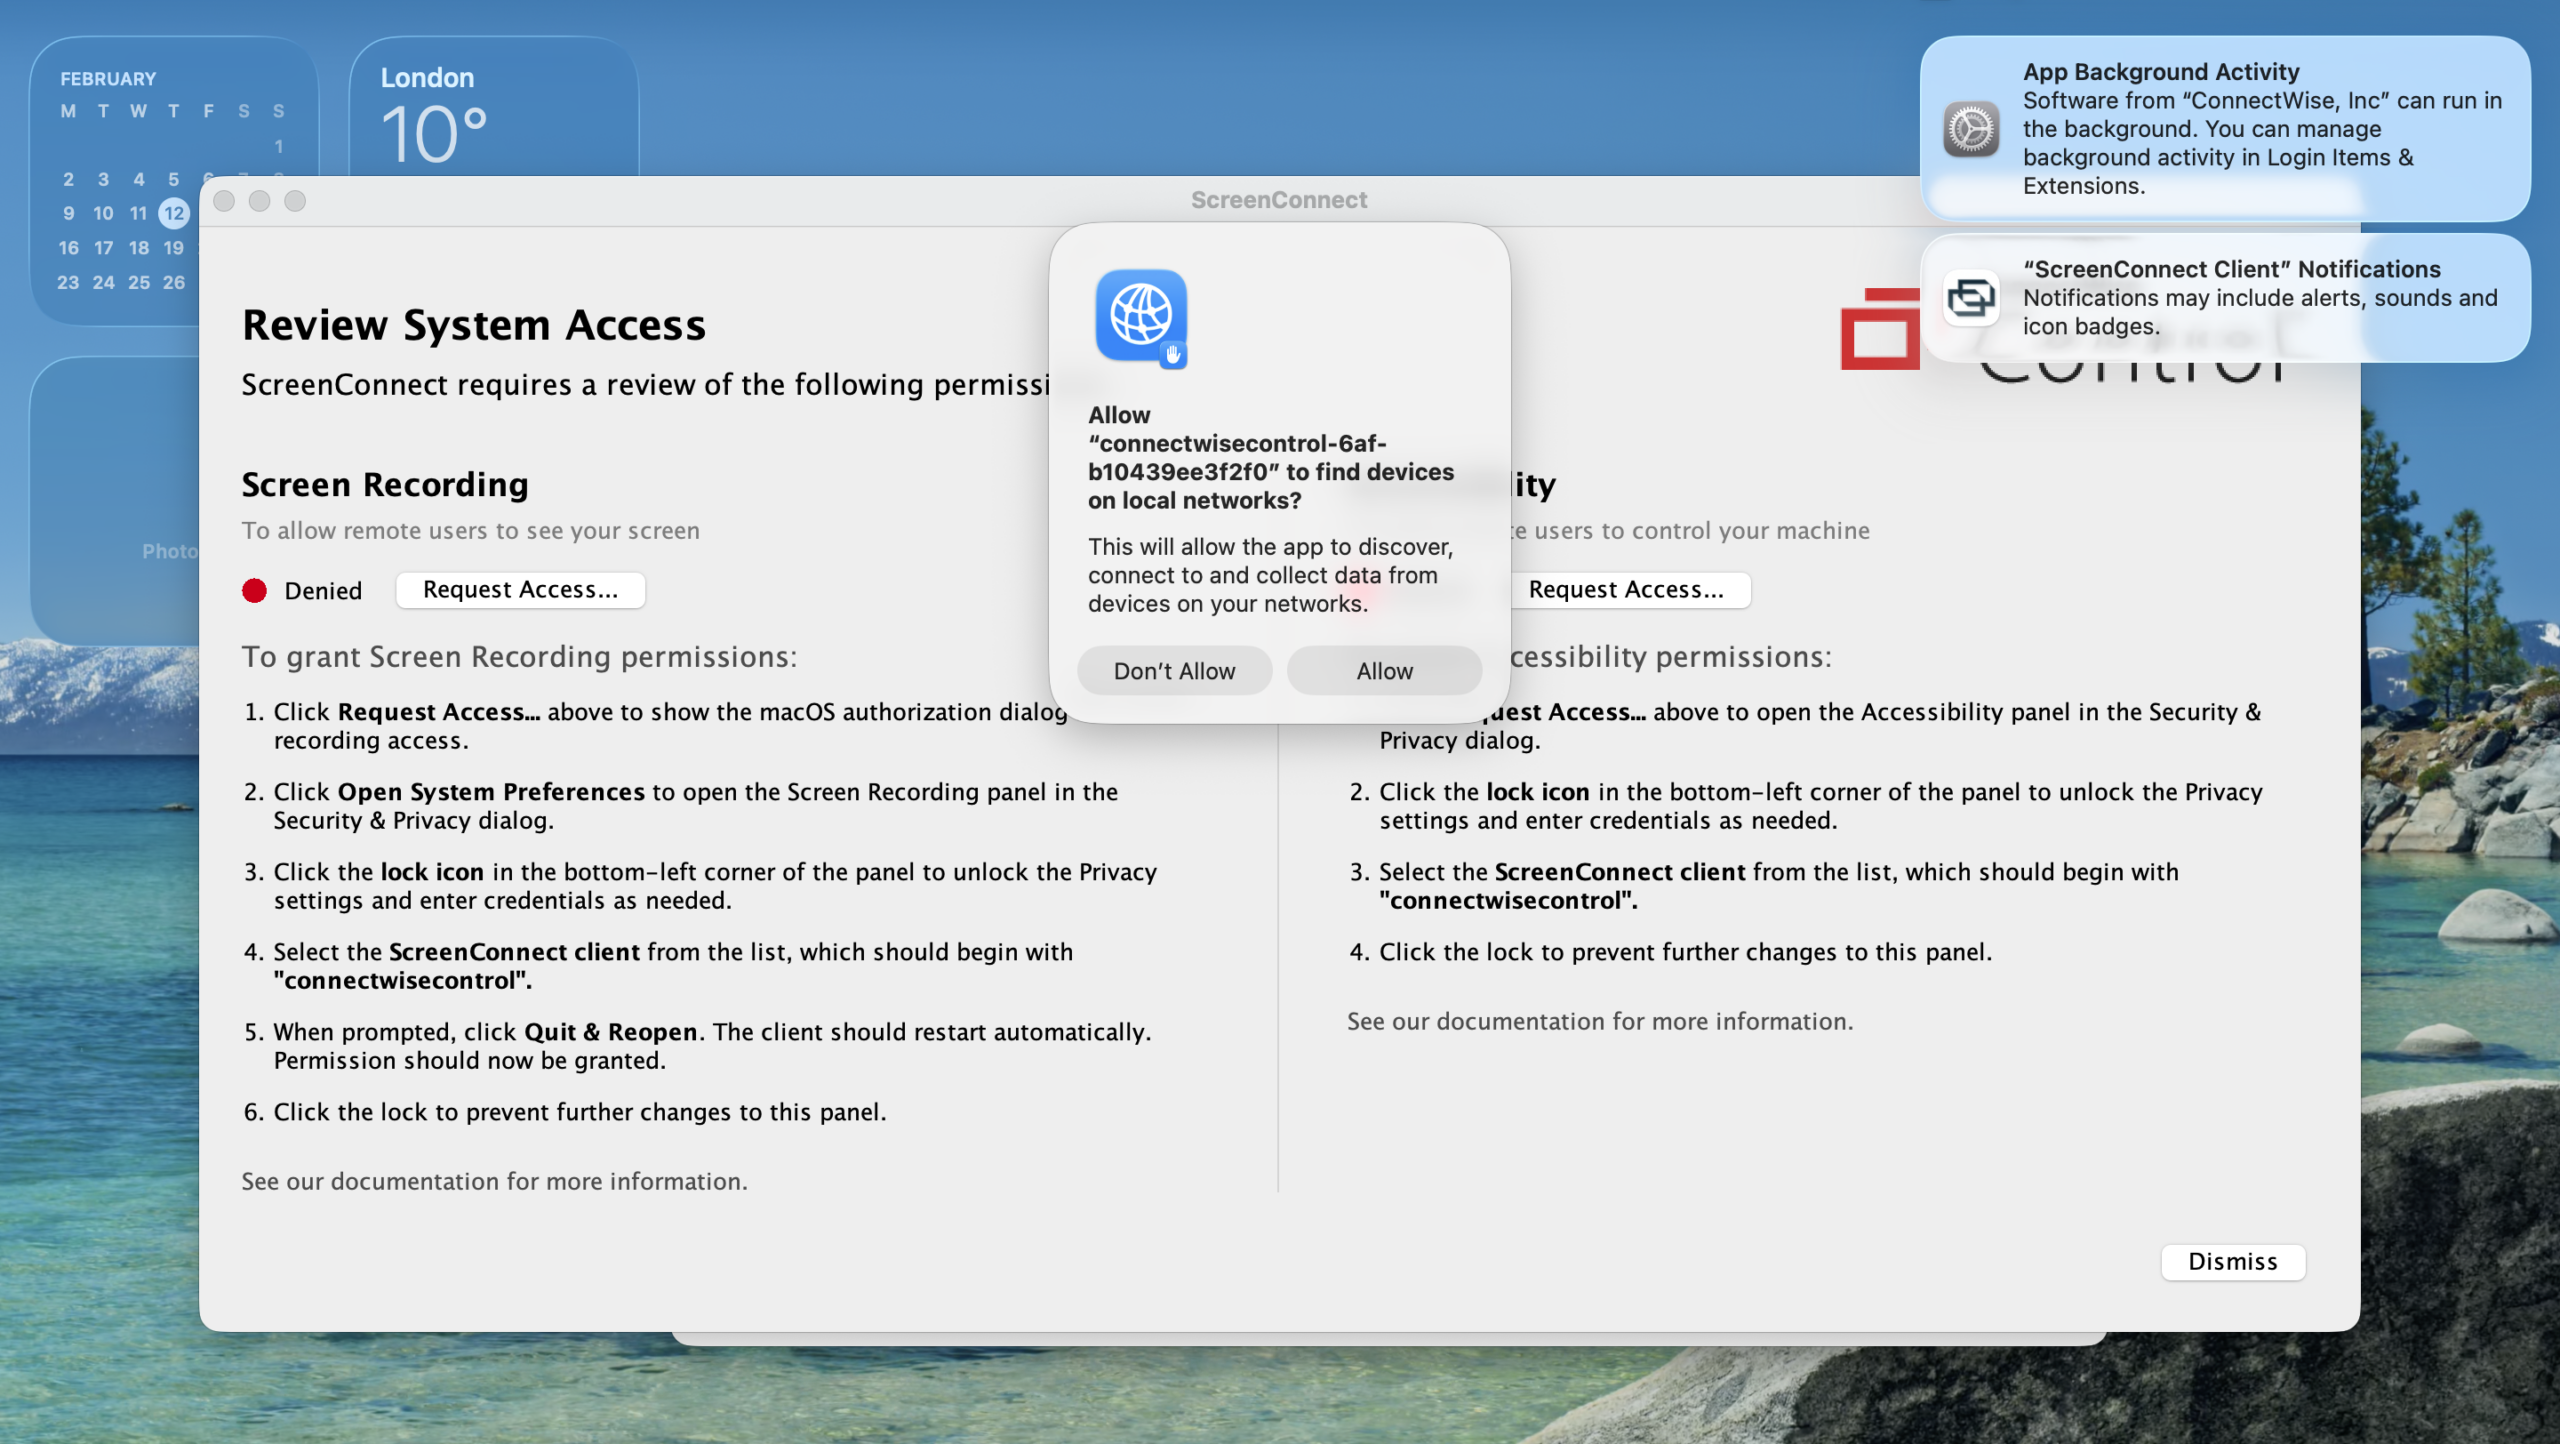Screen dimensions: 2560x1444
Task: Click February month label in calendar
Action: point(108,79)
